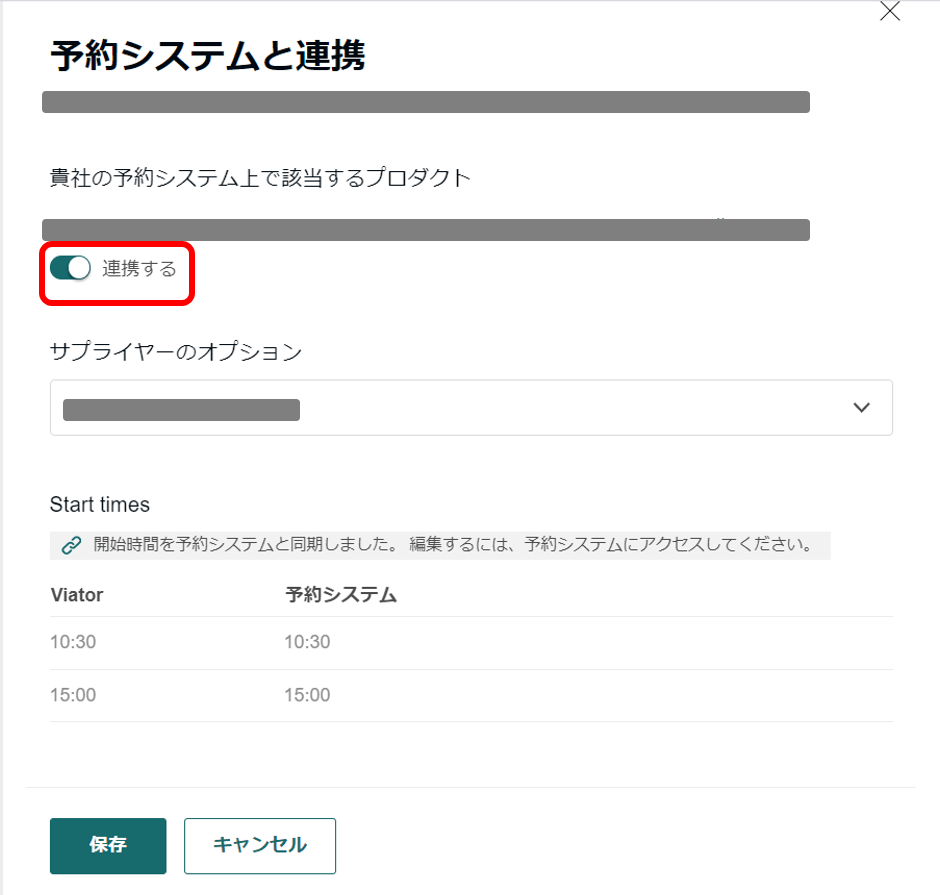
Task: Click the link sync icon
Action: click(x=71, y=546)
